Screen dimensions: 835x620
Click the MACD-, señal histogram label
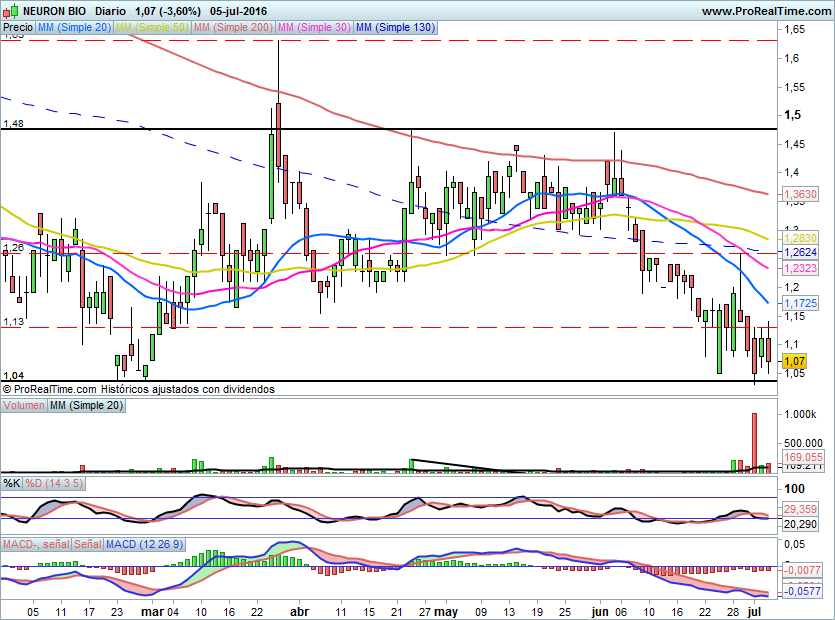point(36,544)
